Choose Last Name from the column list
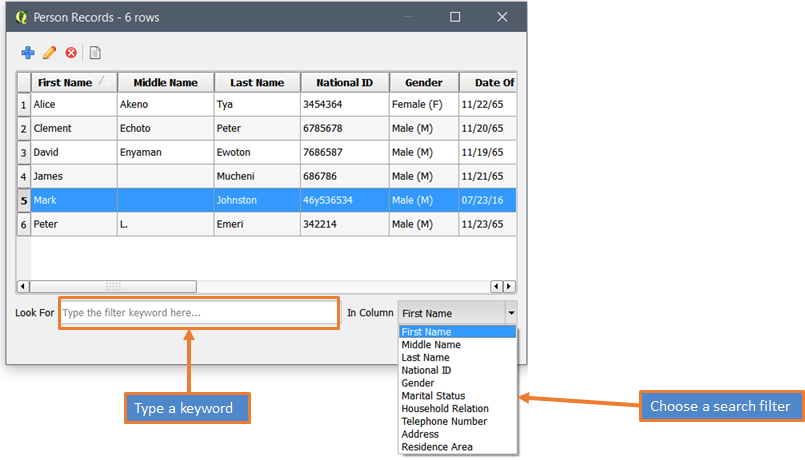This screenshot has width=805, height=460. 425,357
